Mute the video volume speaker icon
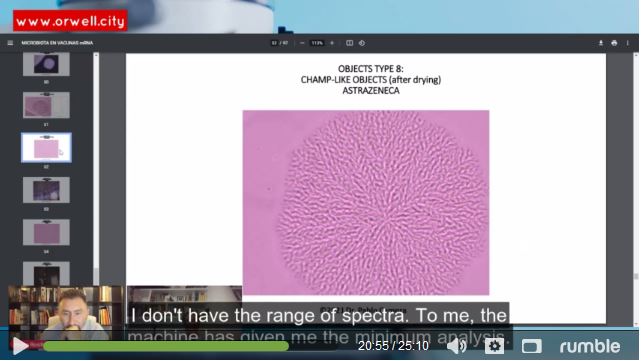The width and height of the screenshot is (641, 361). point(458,346)
